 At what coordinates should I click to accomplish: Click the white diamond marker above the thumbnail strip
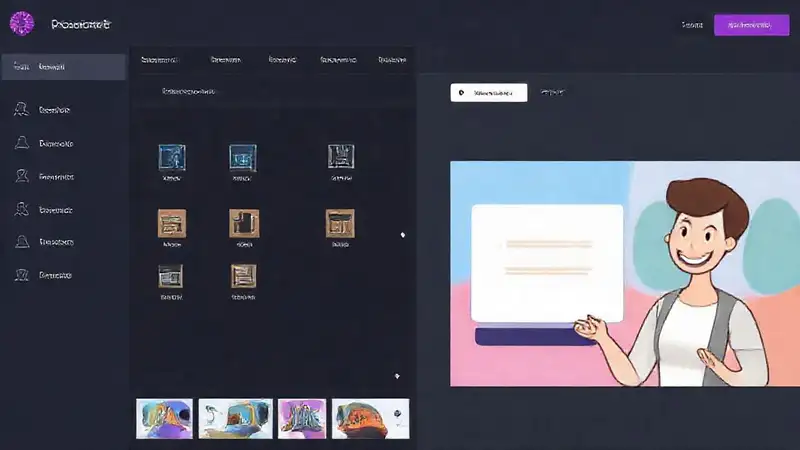(397, 376)
